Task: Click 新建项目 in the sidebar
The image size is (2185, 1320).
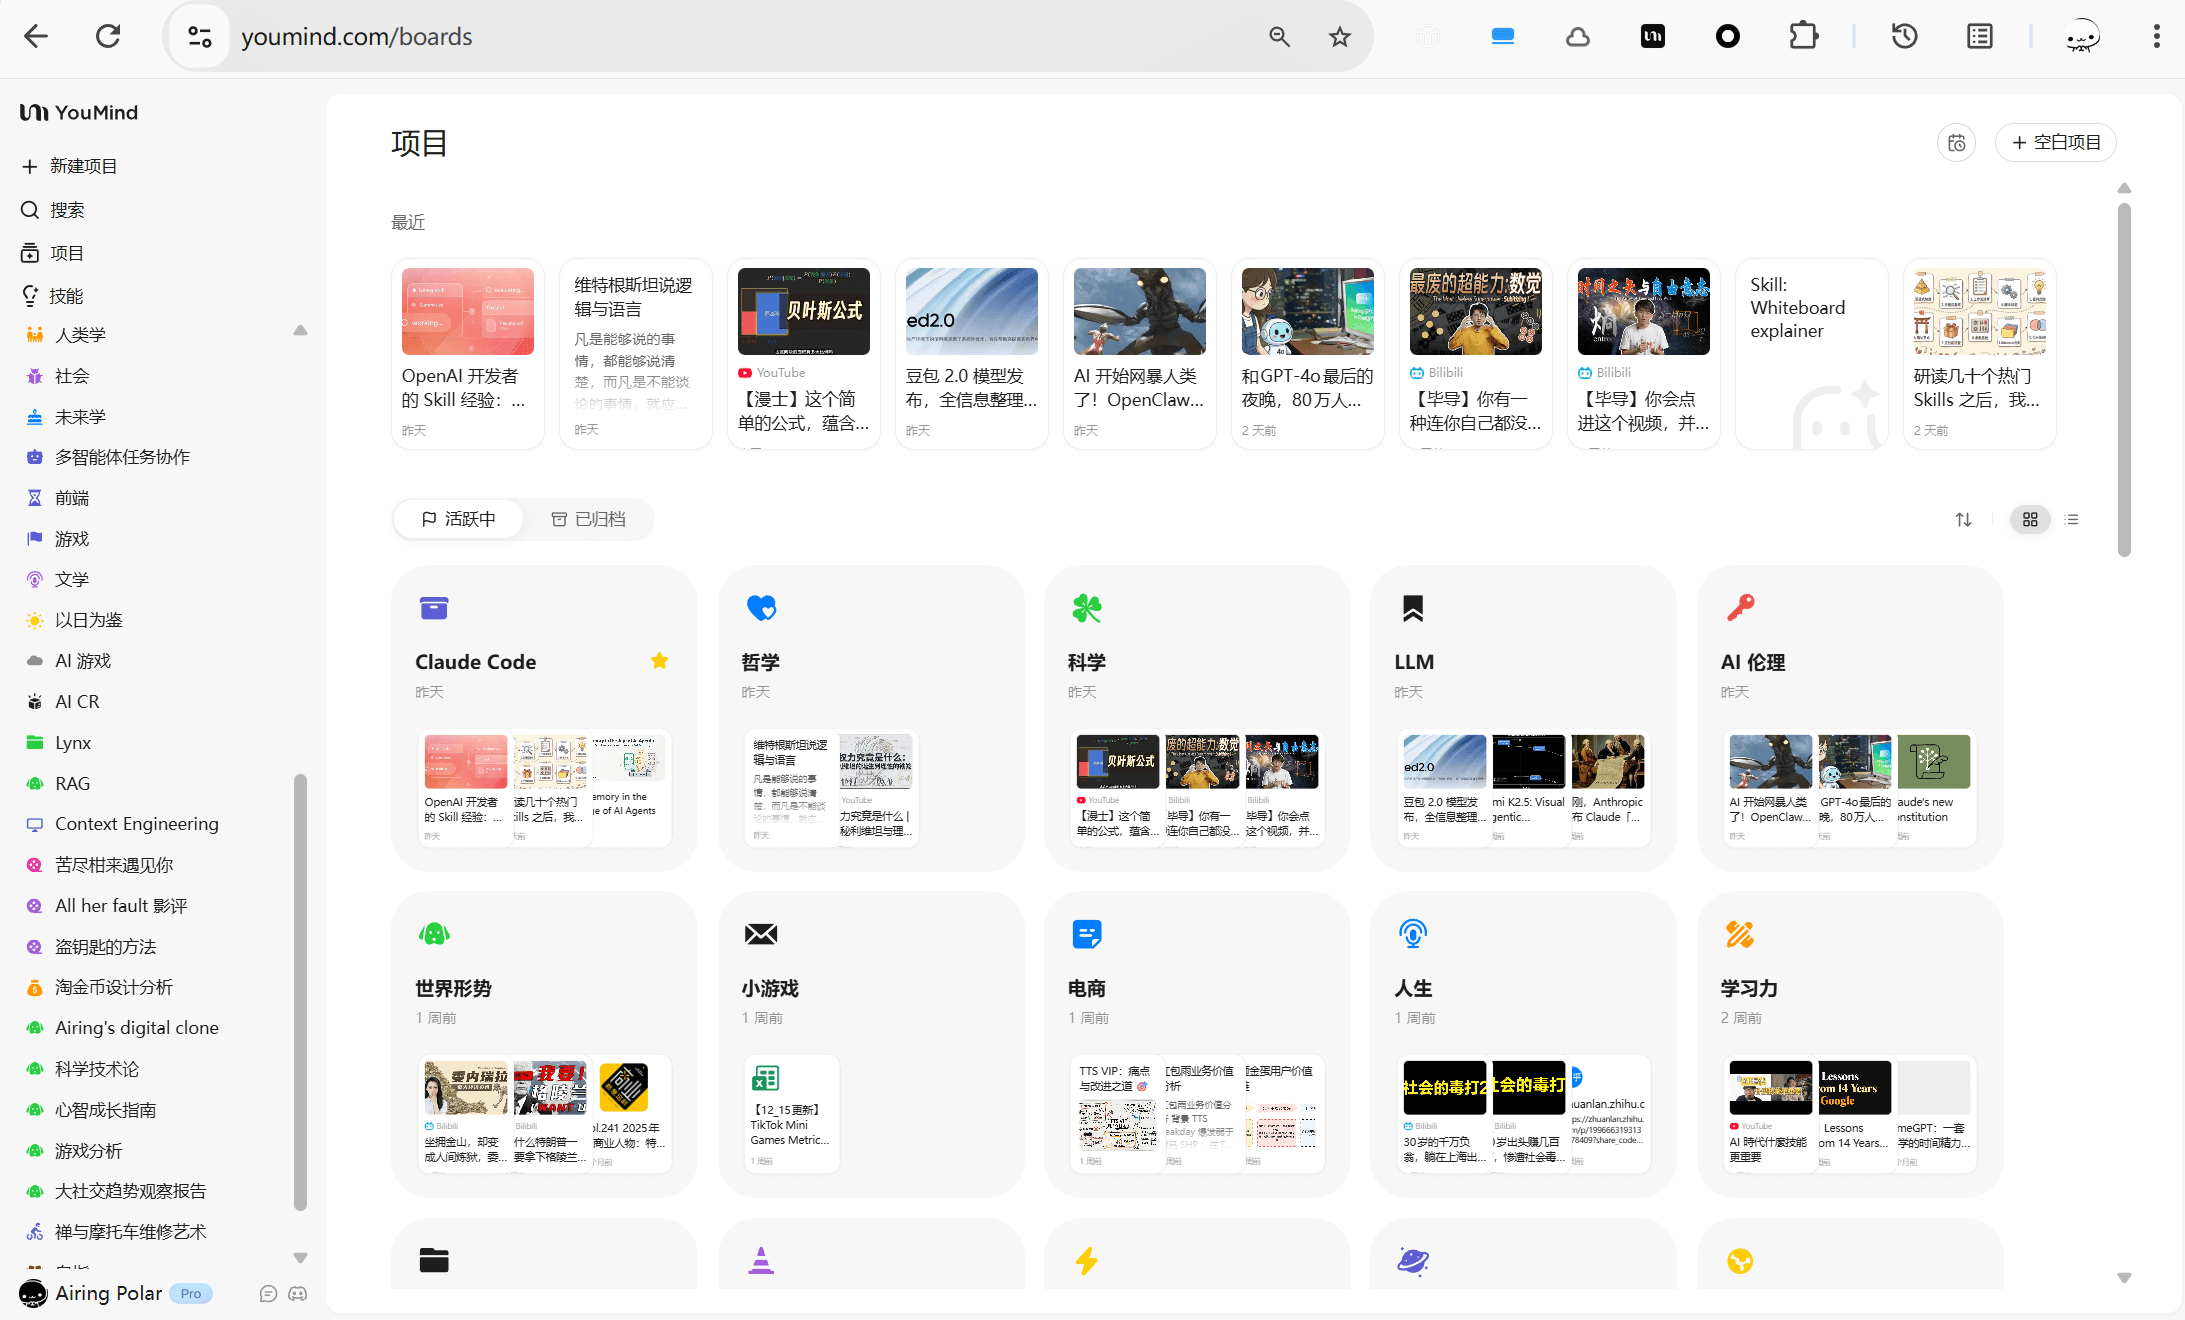Action: click(83, 166)
